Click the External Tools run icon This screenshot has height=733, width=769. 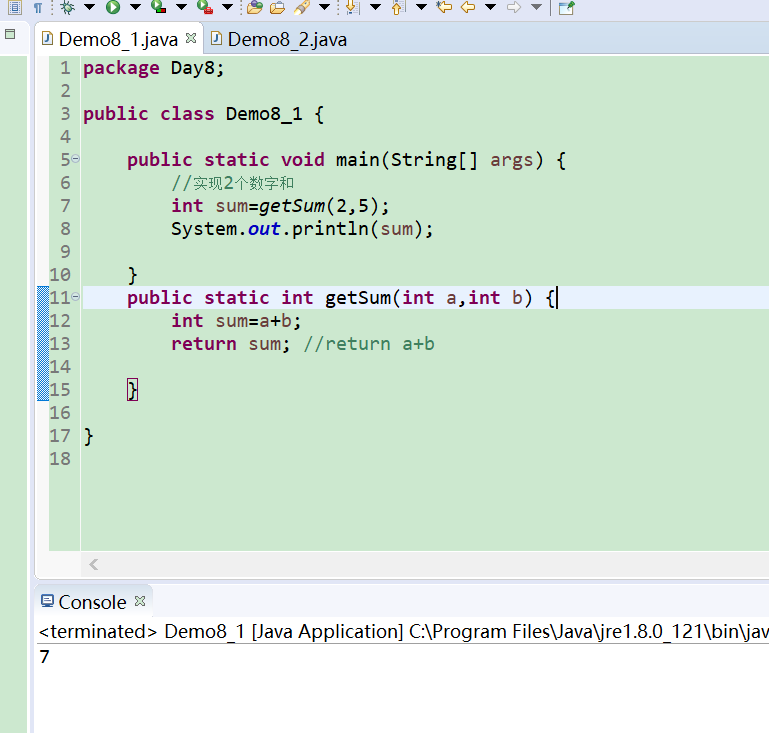(x=205, y=7)
